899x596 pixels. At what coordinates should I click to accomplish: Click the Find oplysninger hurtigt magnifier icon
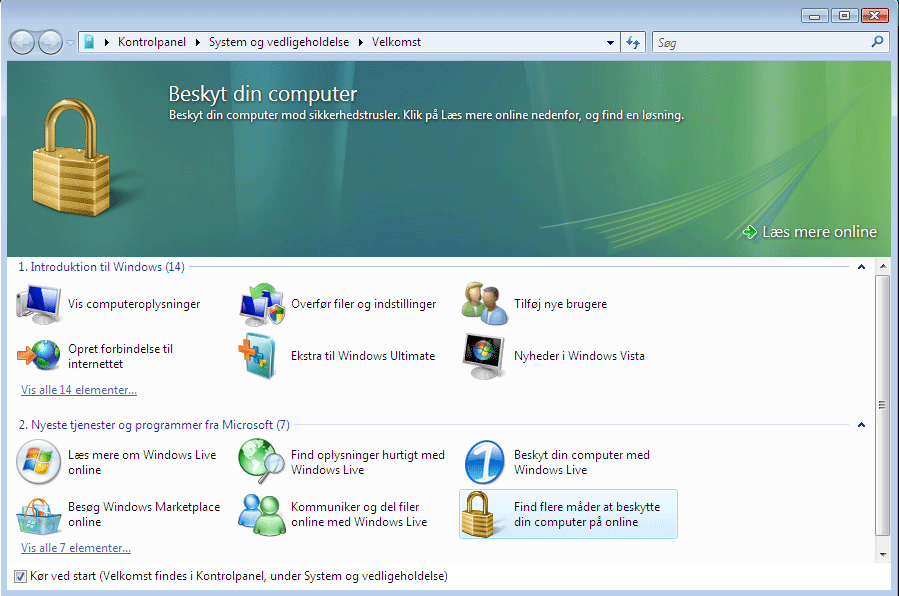(262, 462)
